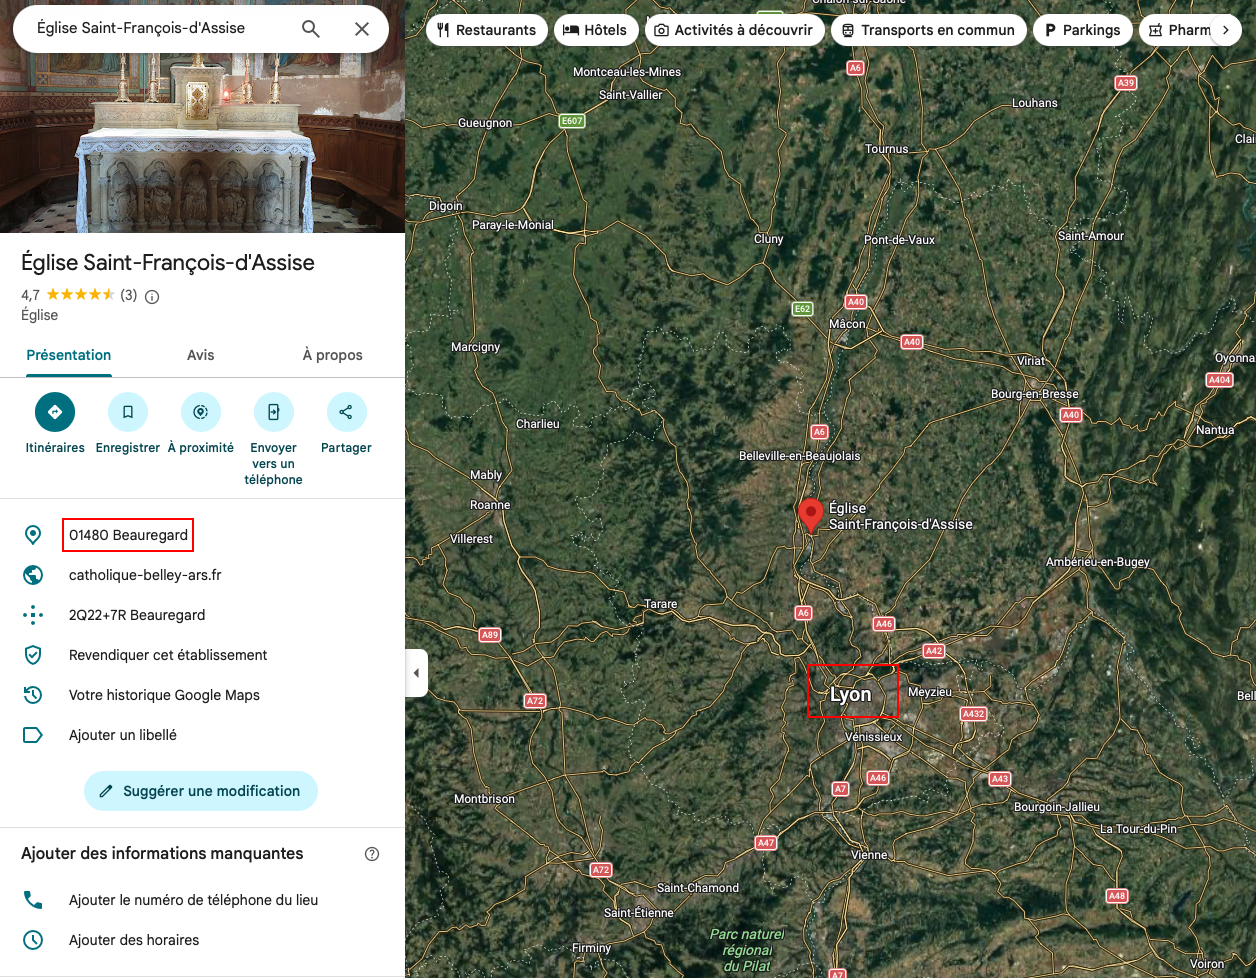This screenshot has width=1256, height=978.
Task: Click the clock icon for Ajouter des horaires
Action: click(33, 940)
